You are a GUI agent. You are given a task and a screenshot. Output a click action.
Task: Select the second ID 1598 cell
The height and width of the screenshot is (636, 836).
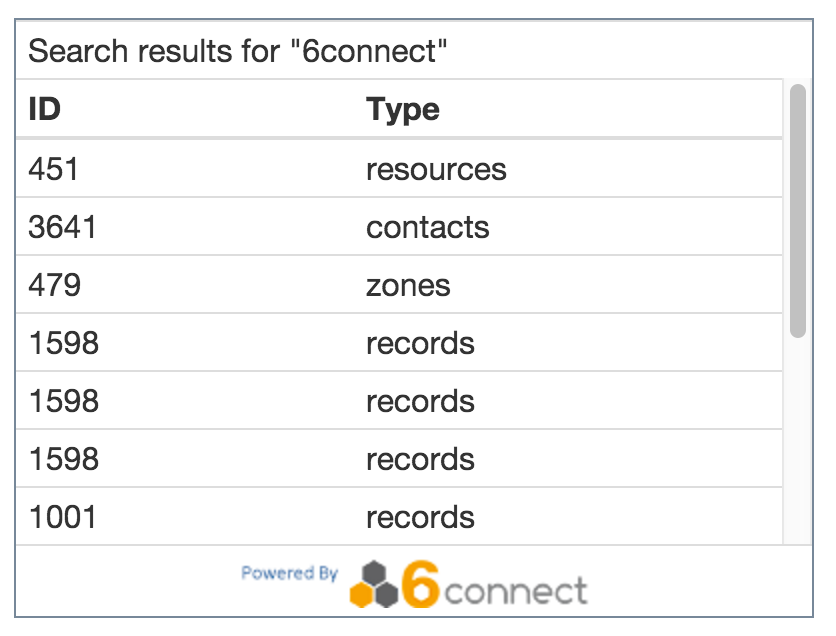pos(64,401)
